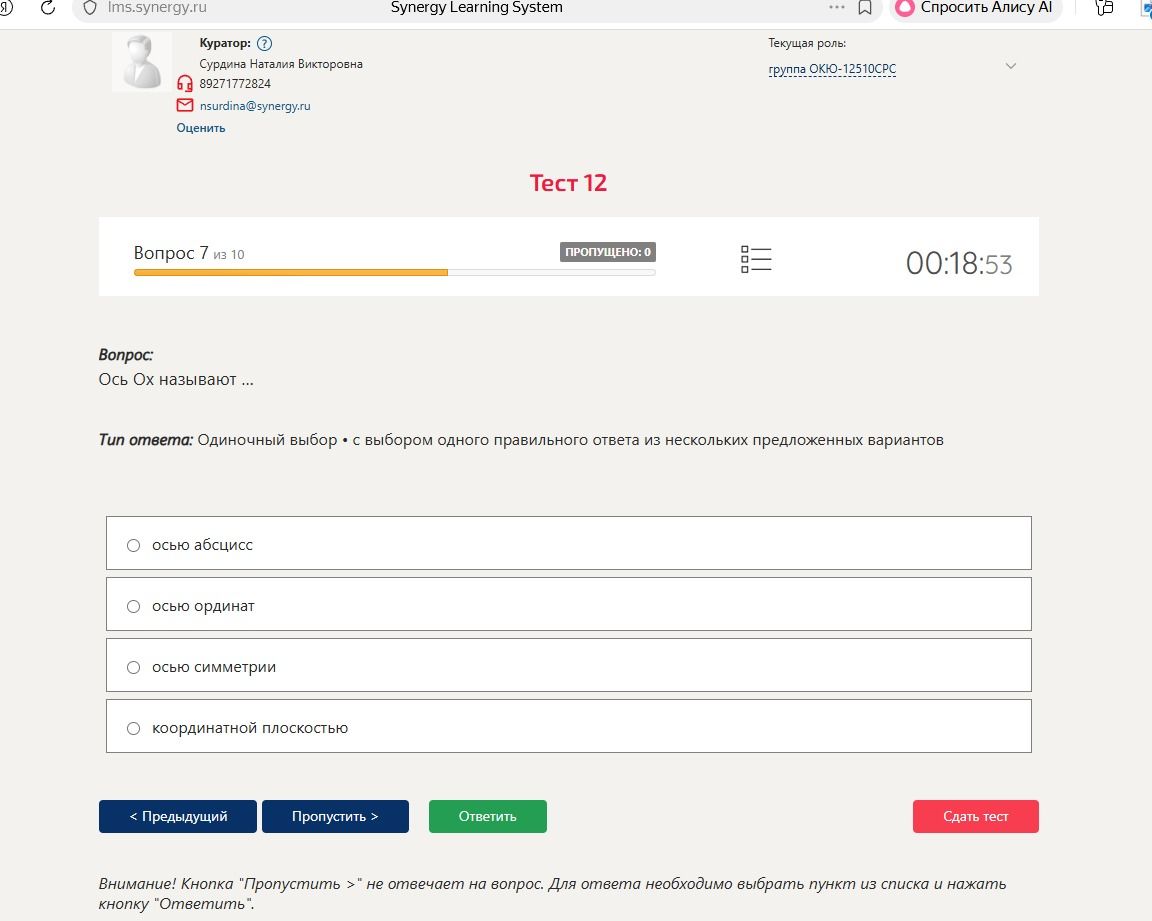Click the red envelope email icon
The width and height of the screenshot is (1152, 921).
[x=184, y=105]
